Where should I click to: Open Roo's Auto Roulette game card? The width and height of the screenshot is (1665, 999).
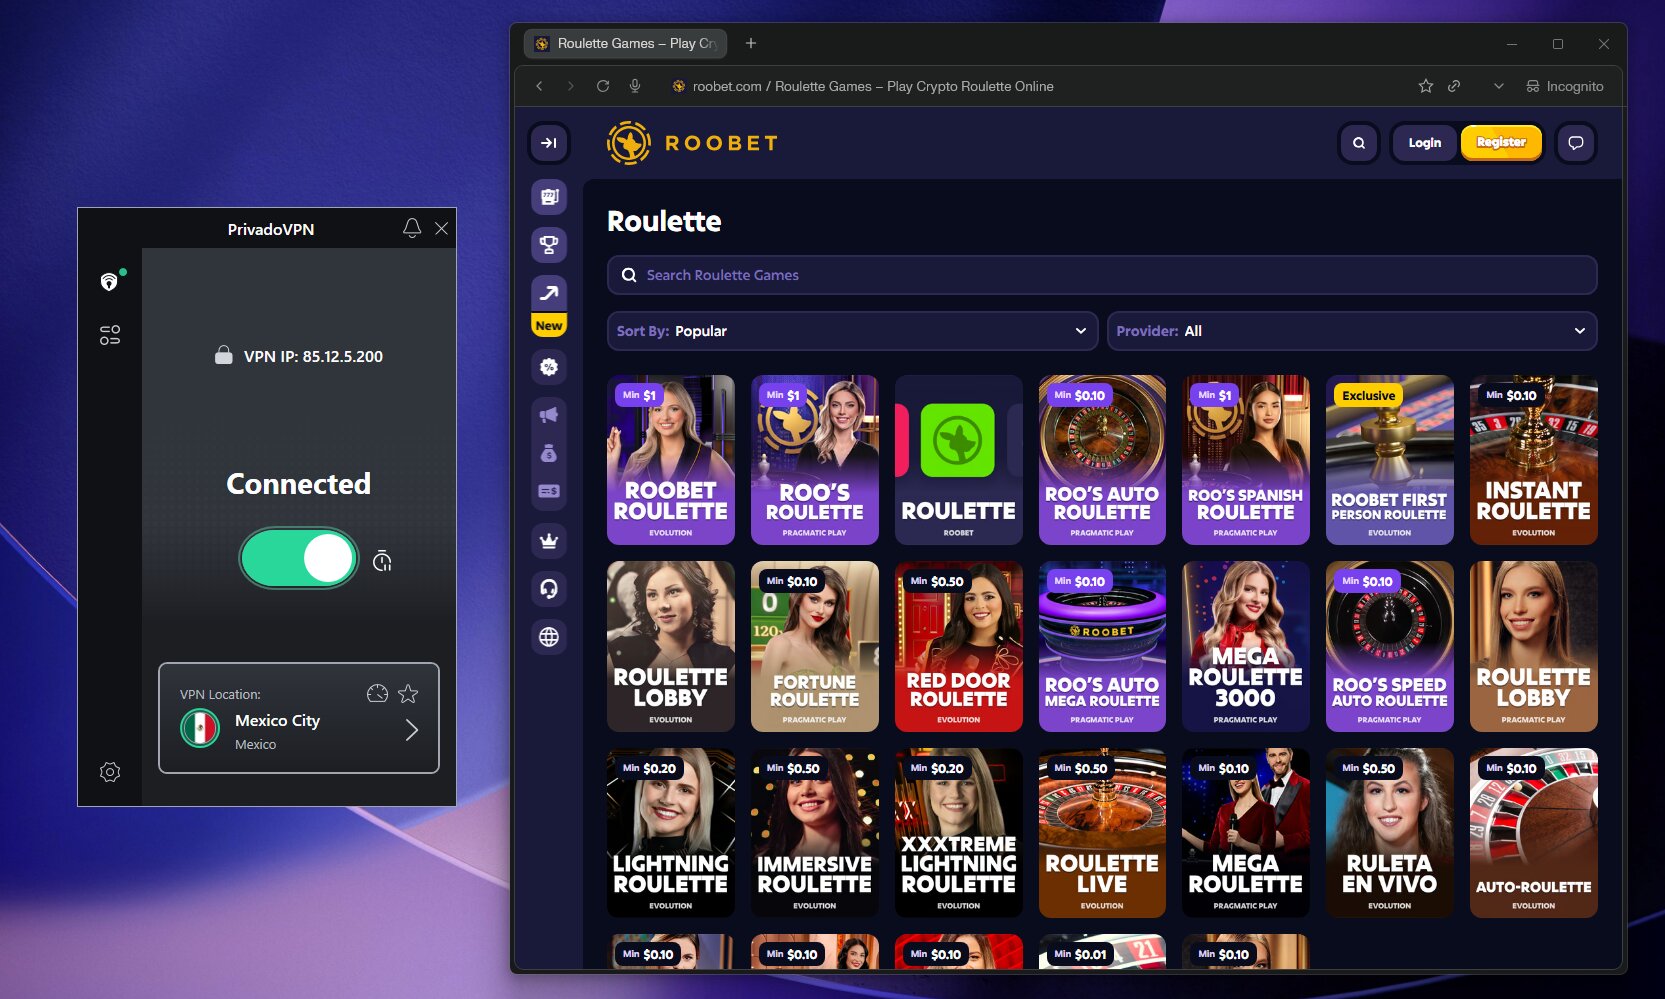(1102, 460)
